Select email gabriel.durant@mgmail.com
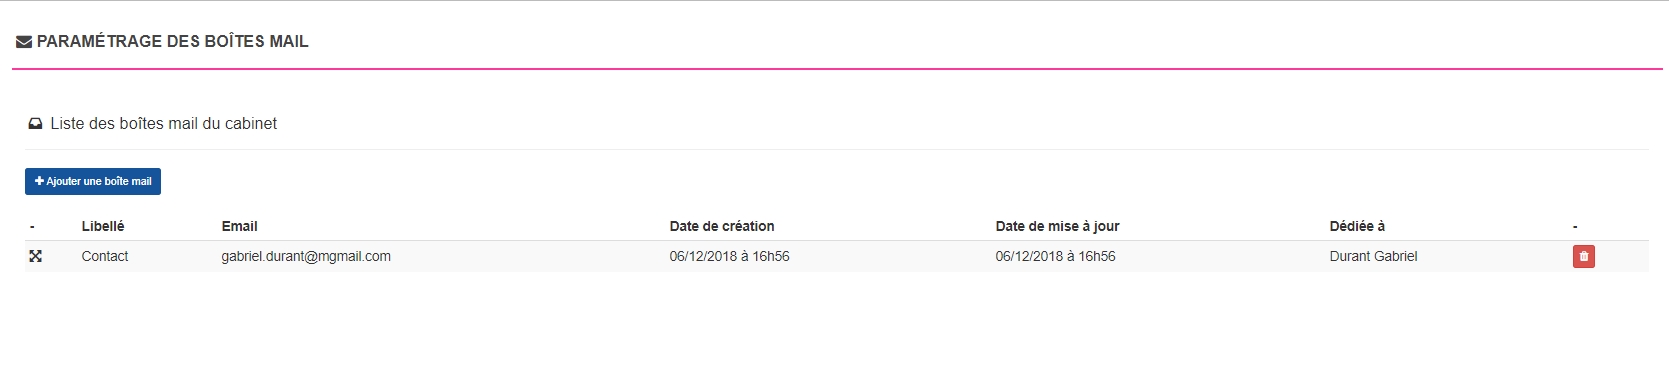The image size is (1669, 373). point(306,257)
